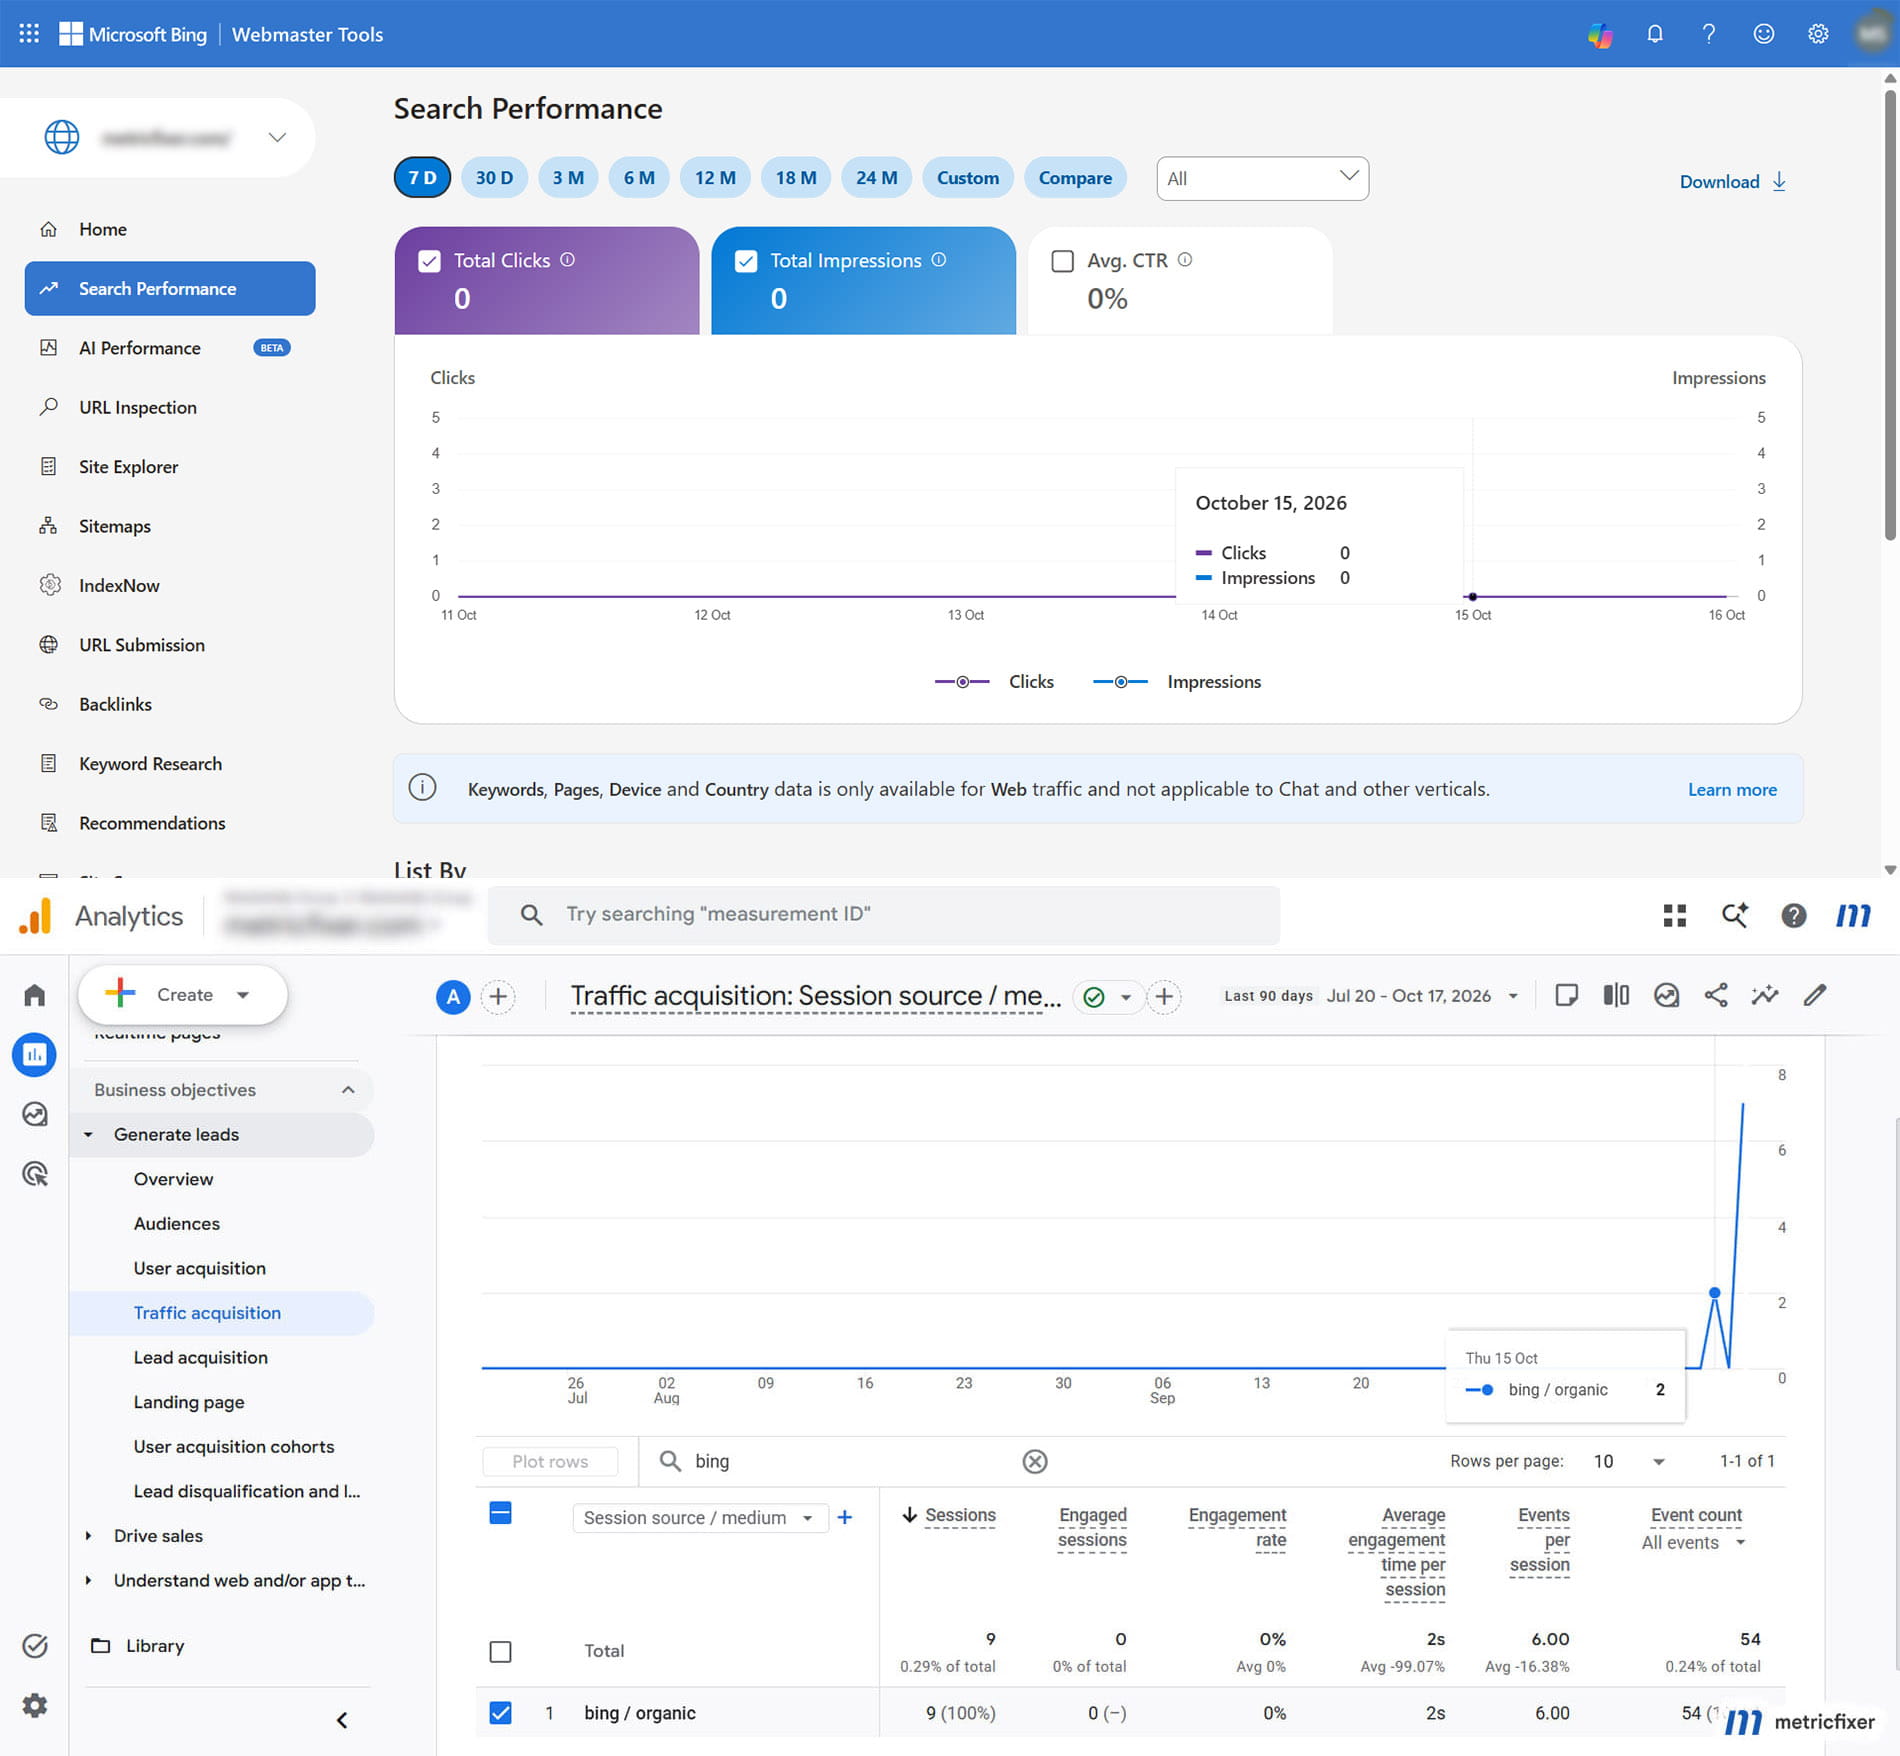
Task: Click the Analytics search input field
Action: [884, 915]
